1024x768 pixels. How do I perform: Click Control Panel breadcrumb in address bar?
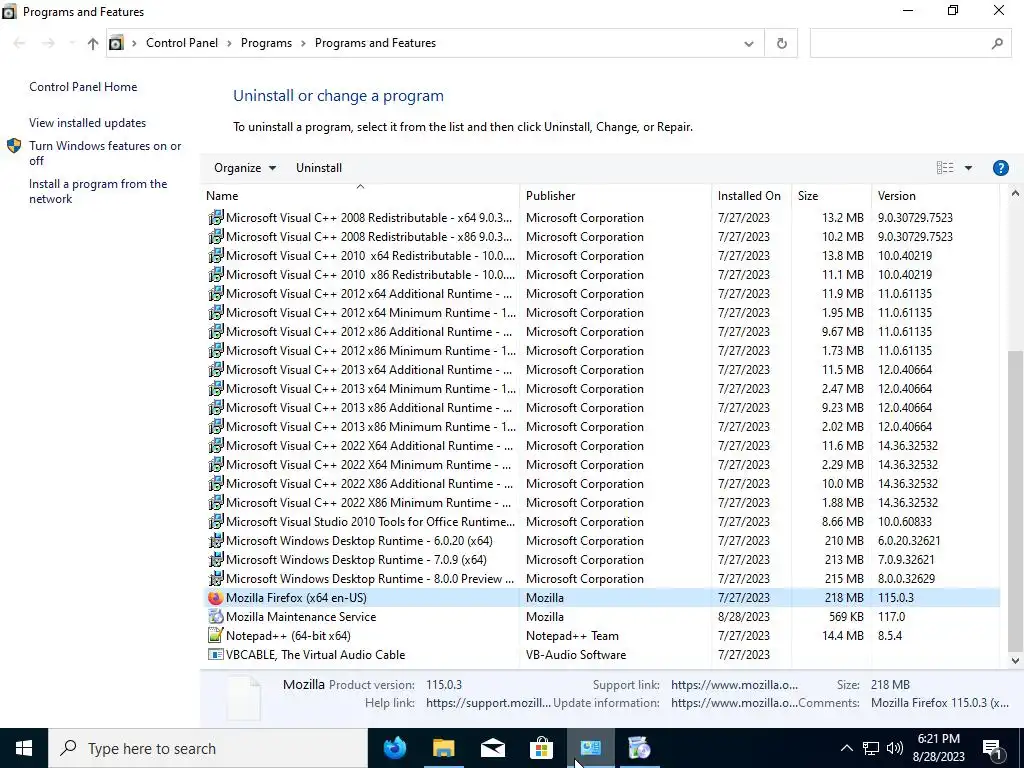(x=182, y=43)
